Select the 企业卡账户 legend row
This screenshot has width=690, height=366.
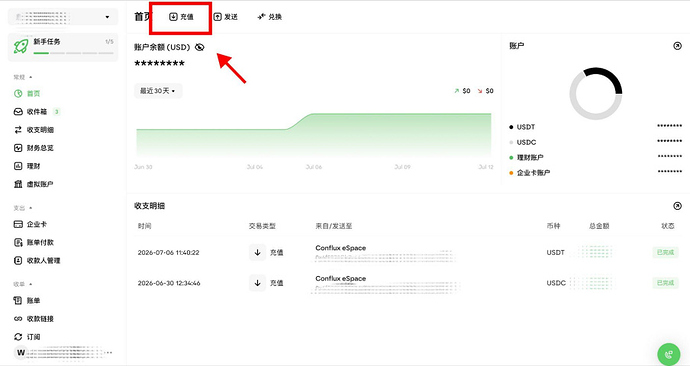pos(595,173)
